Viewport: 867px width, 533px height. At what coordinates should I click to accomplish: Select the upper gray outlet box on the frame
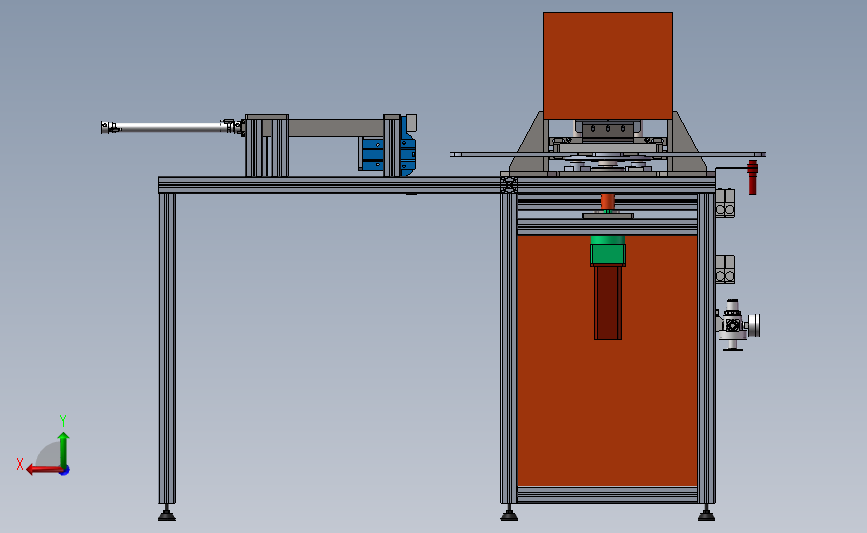click(x=725, y=203)
